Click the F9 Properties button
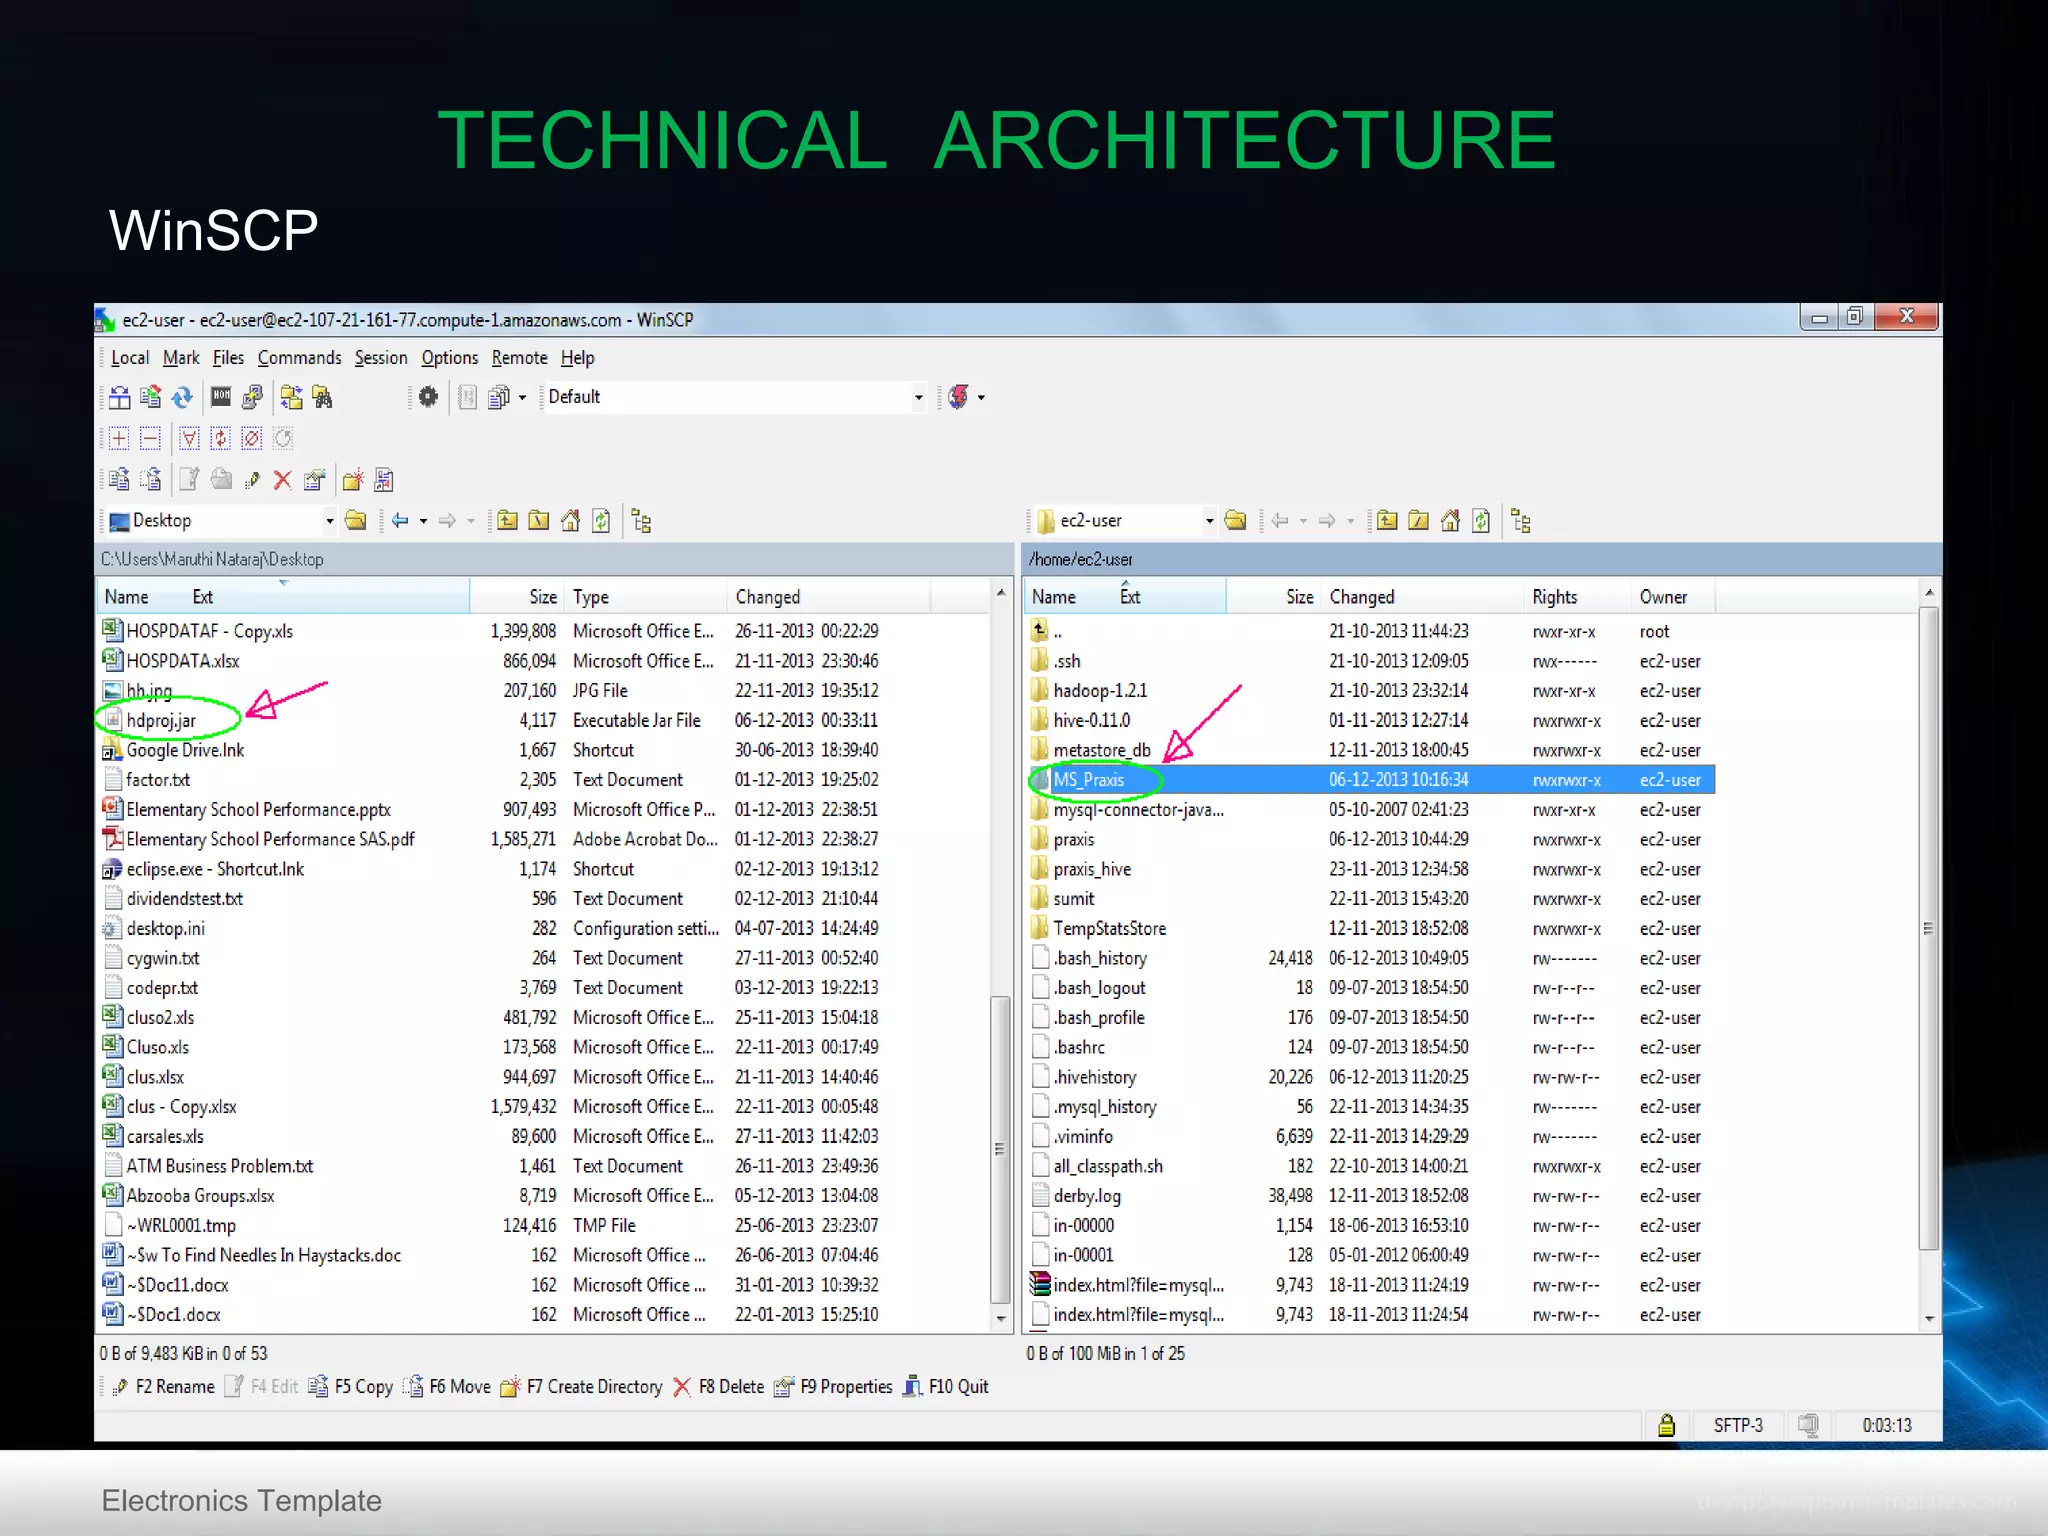The height and width of the screenshot is (1536, 2048). (834, 1387)
